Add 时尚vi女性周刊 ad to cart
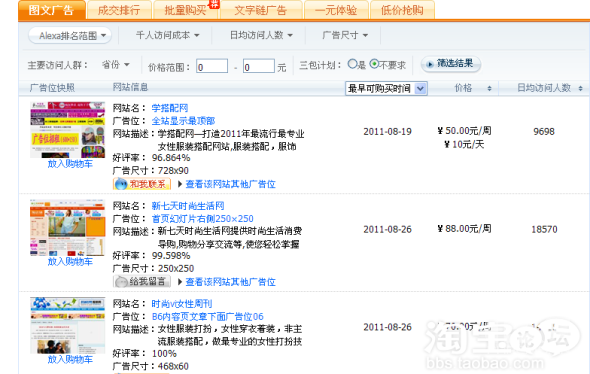The height and width of the screenshot is (374, 590). [x=70, y=359]
